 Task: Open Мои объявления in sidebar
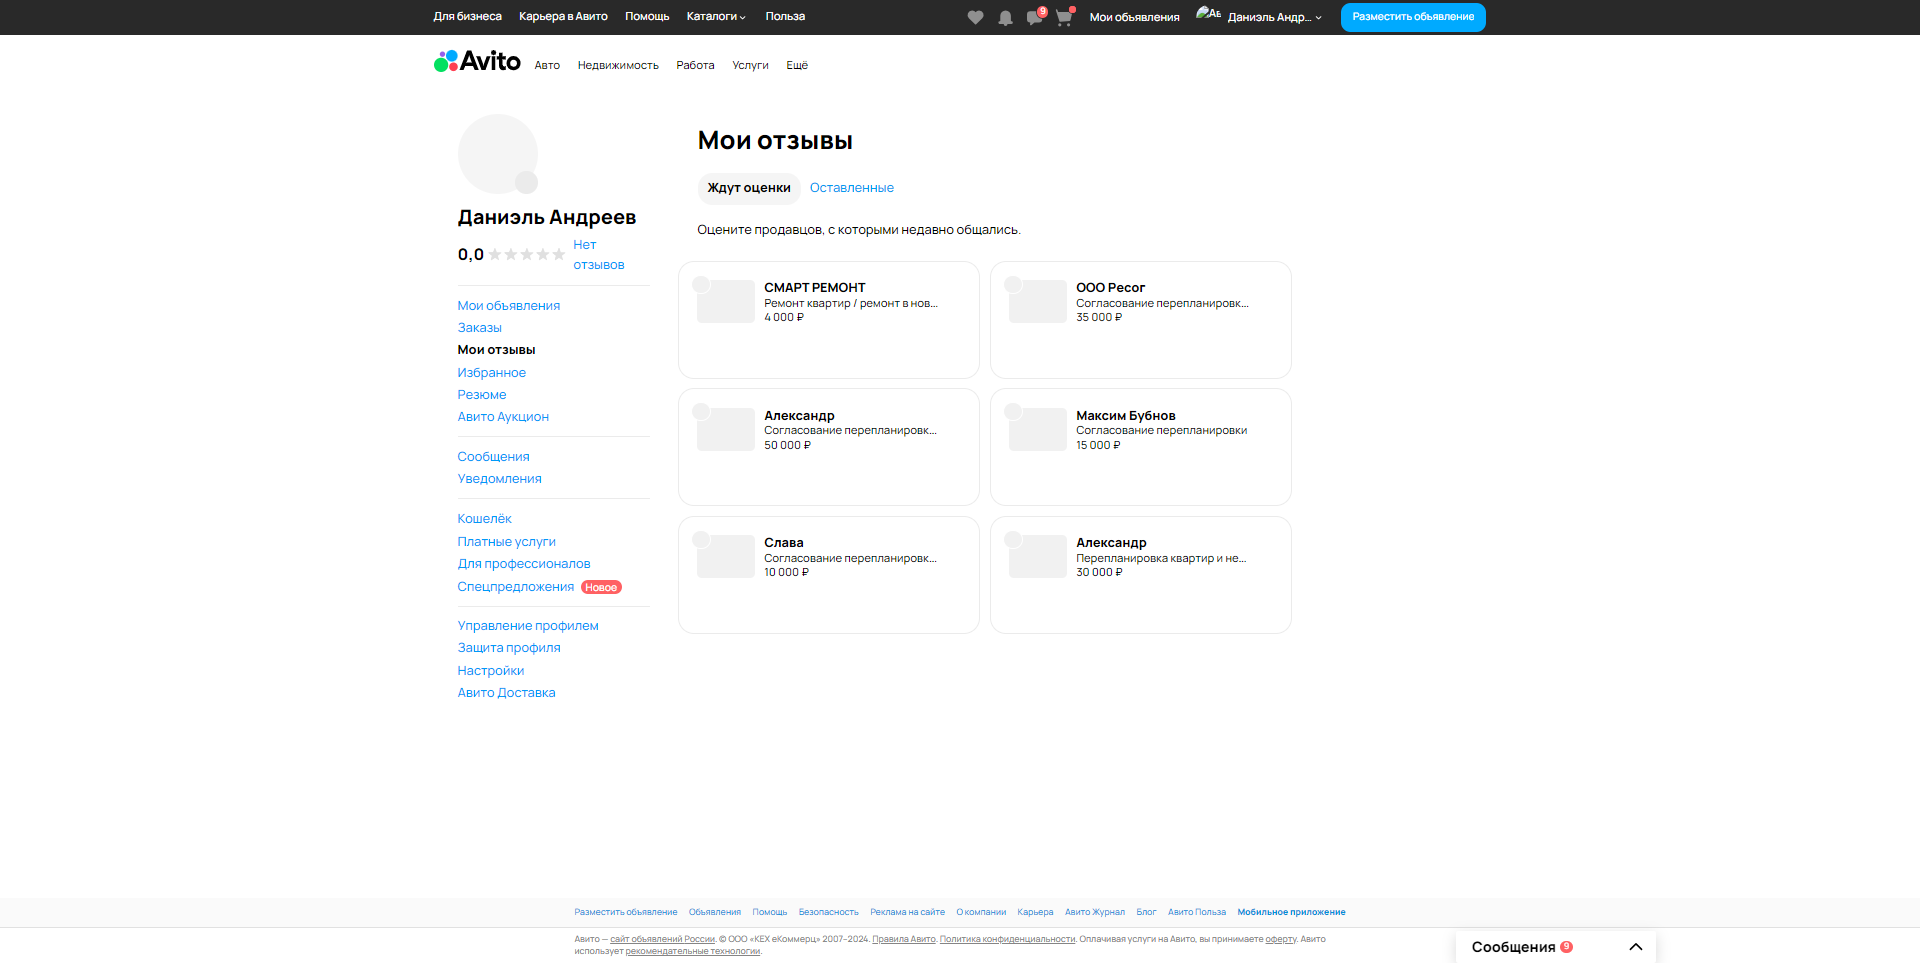[508, 306]
